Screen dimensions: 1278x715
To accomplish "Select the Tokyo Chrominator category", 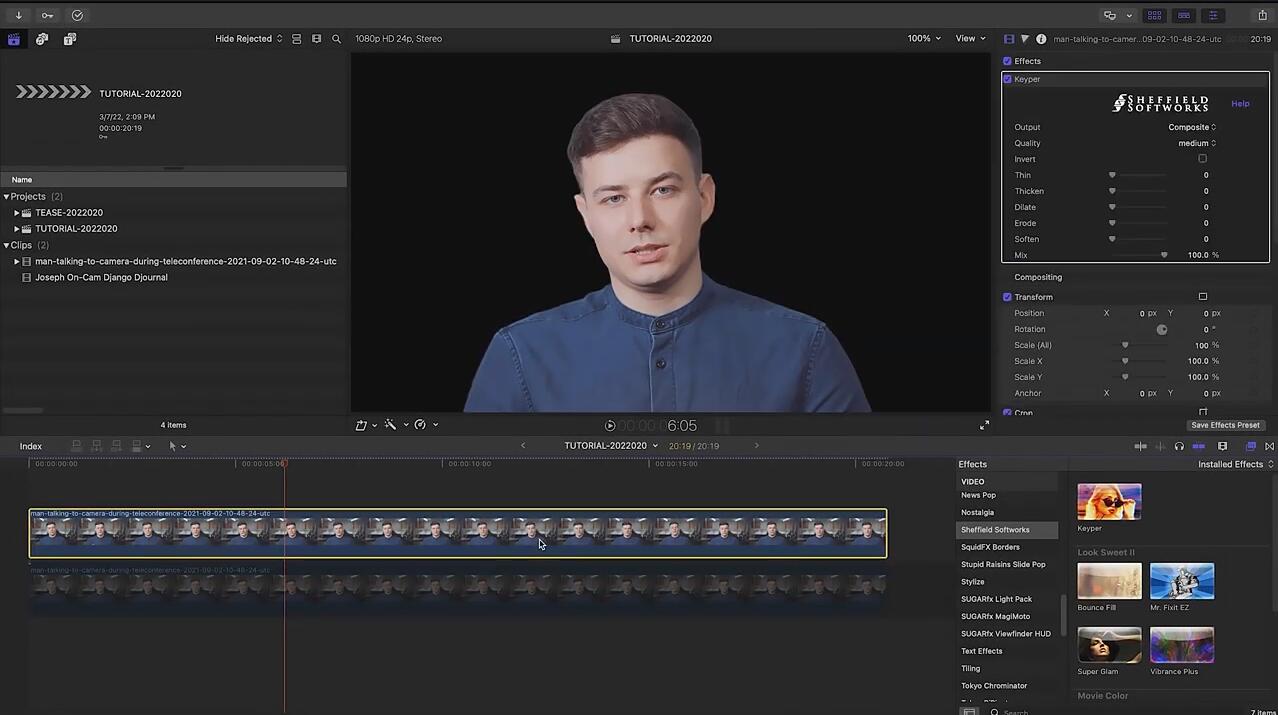I will pos(994,686).
